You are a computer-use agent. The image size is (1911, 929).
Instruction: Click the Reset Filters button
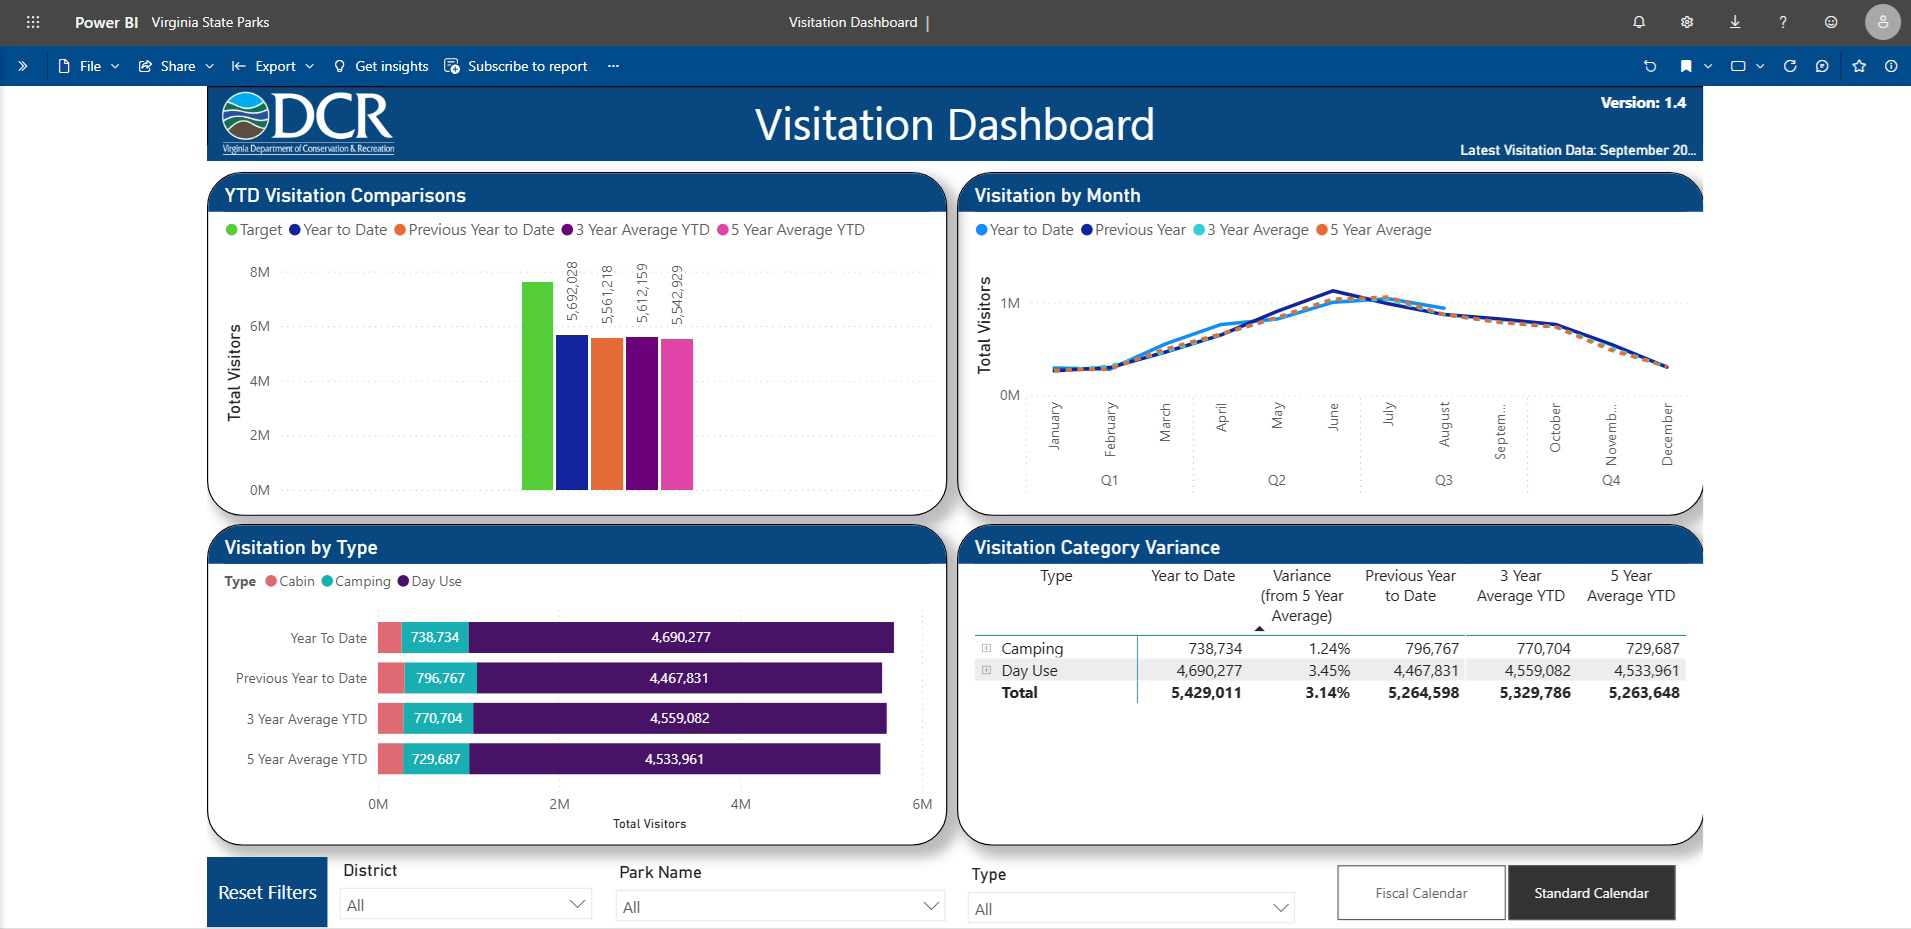coord(267,892)
